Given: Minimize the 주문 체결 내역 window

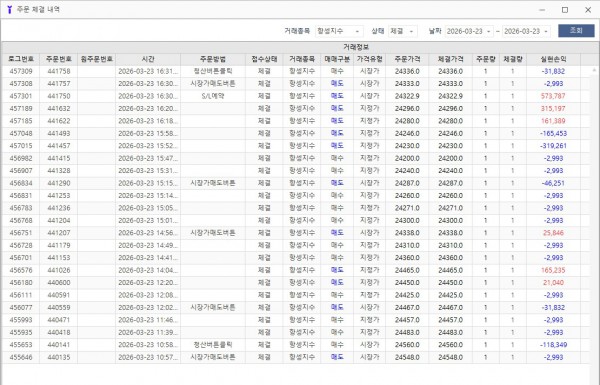Looking at the screenshot, I should [542, 10].
